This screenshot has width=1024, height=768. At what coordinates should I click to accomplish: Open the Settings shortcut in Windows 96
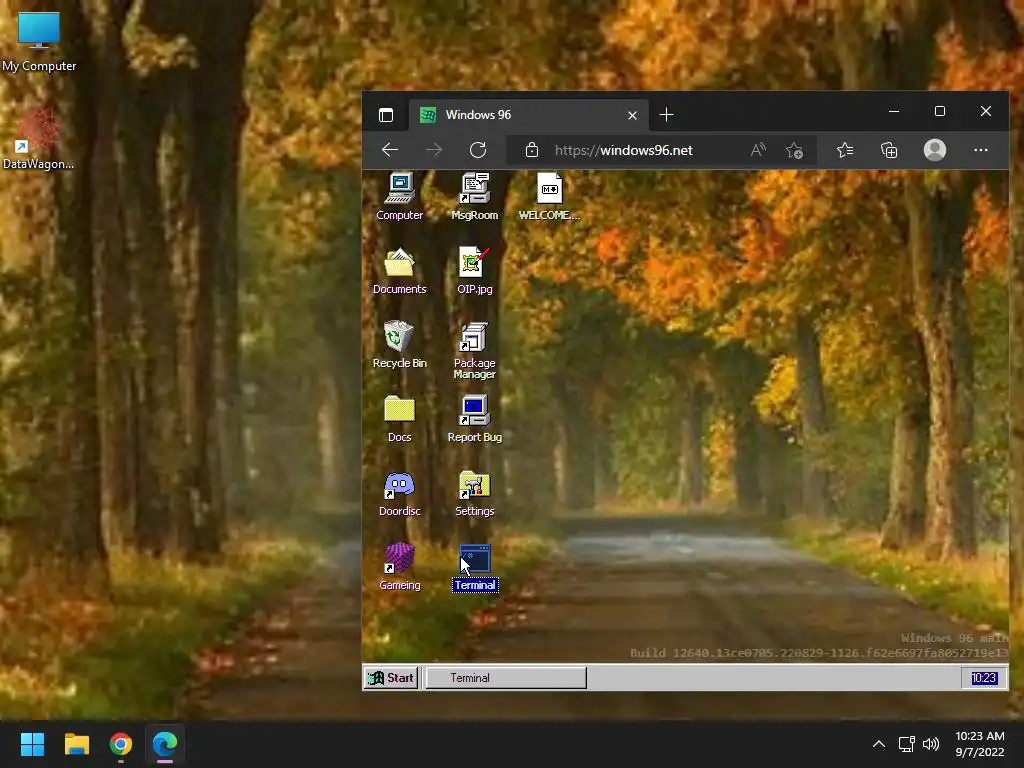475,493
